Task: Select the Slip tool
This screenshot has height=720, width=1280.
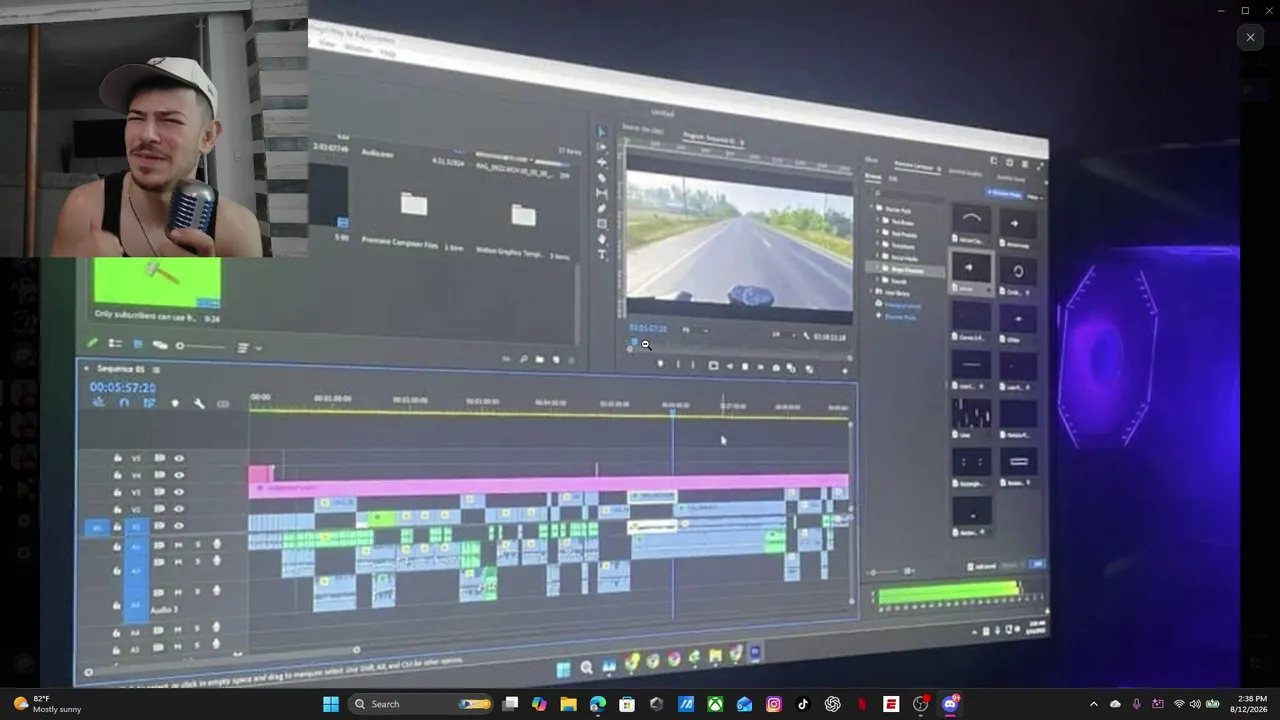Action: pos(602,193)
